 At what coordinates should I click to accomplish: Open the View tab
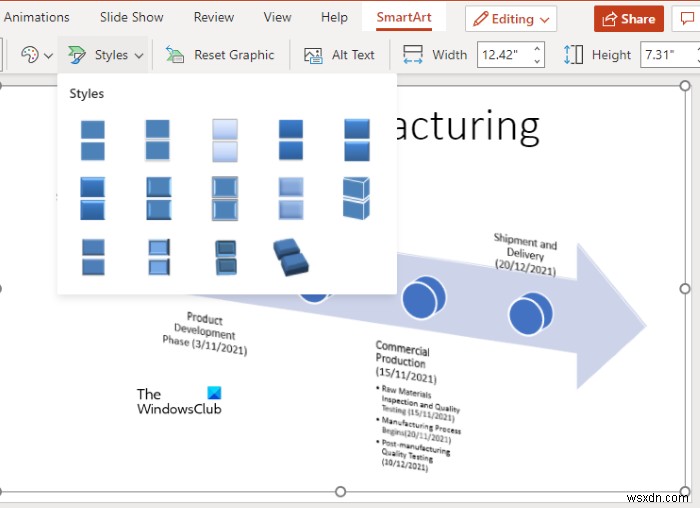[277, 17]
